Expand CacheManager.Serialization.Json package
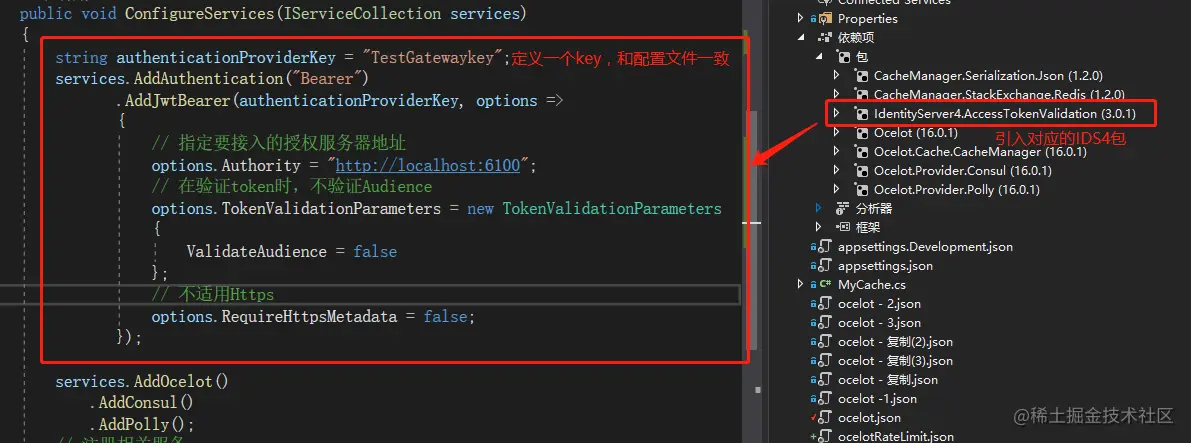Image resolution: width=1191 pixels, height=443 pixels. 836,75
